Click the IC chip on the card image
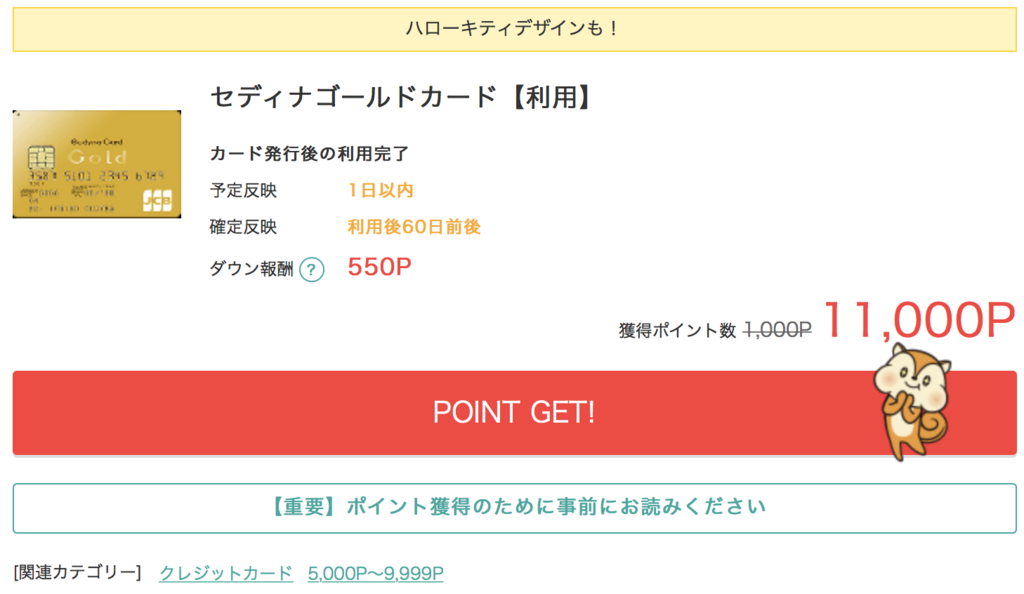 click(x=42, y=159)
